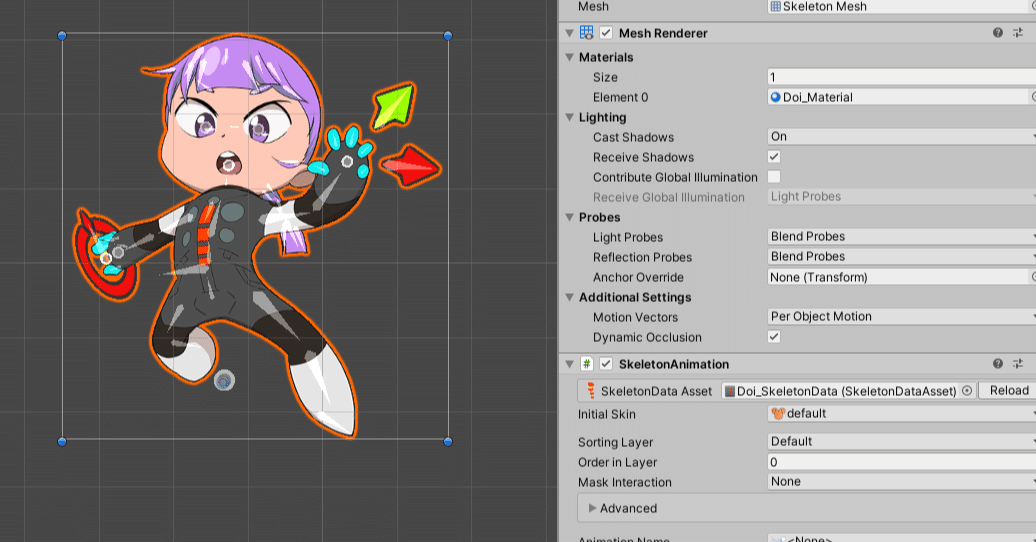Click the "Mask Interaction" label

pos(624,483)
